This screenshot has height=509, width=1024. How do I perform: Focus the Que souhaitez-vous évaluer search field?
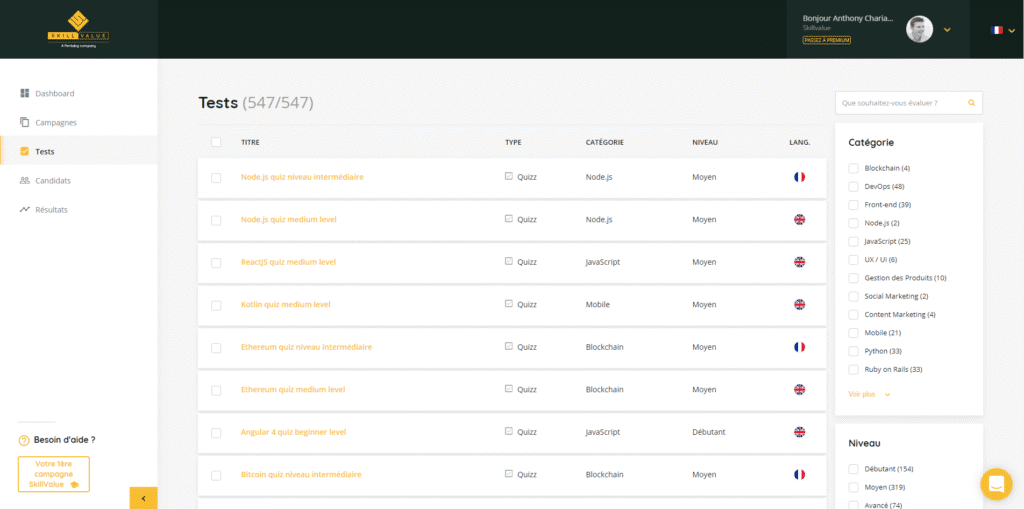coord(900,103)
